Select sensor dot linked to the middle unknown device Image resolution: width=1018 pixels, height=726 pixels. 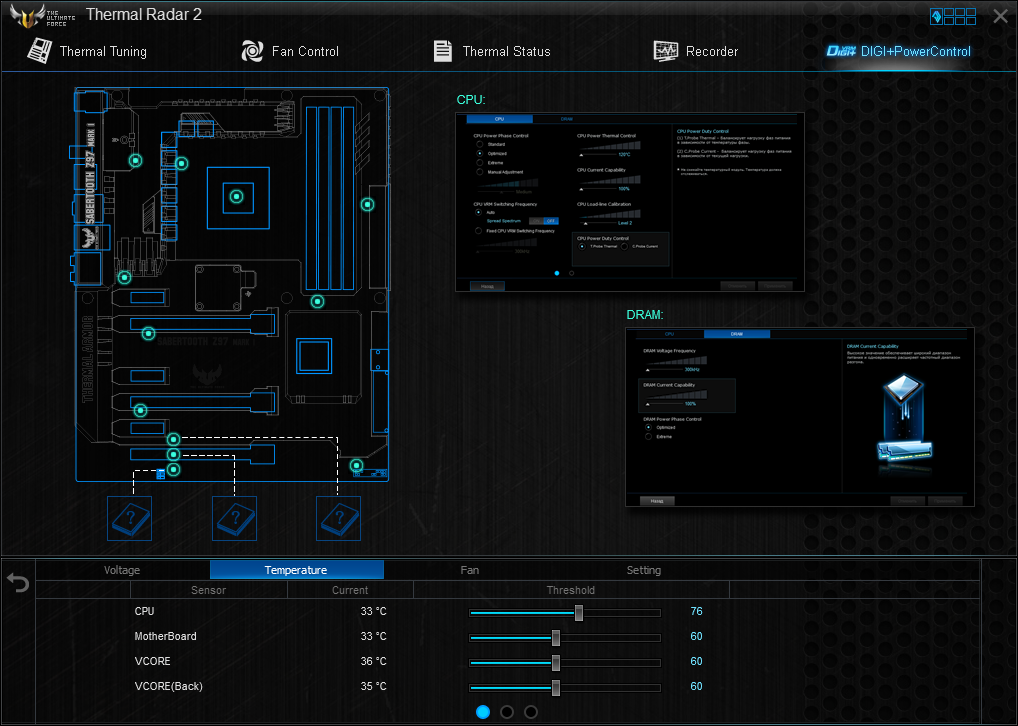point(173,455)
